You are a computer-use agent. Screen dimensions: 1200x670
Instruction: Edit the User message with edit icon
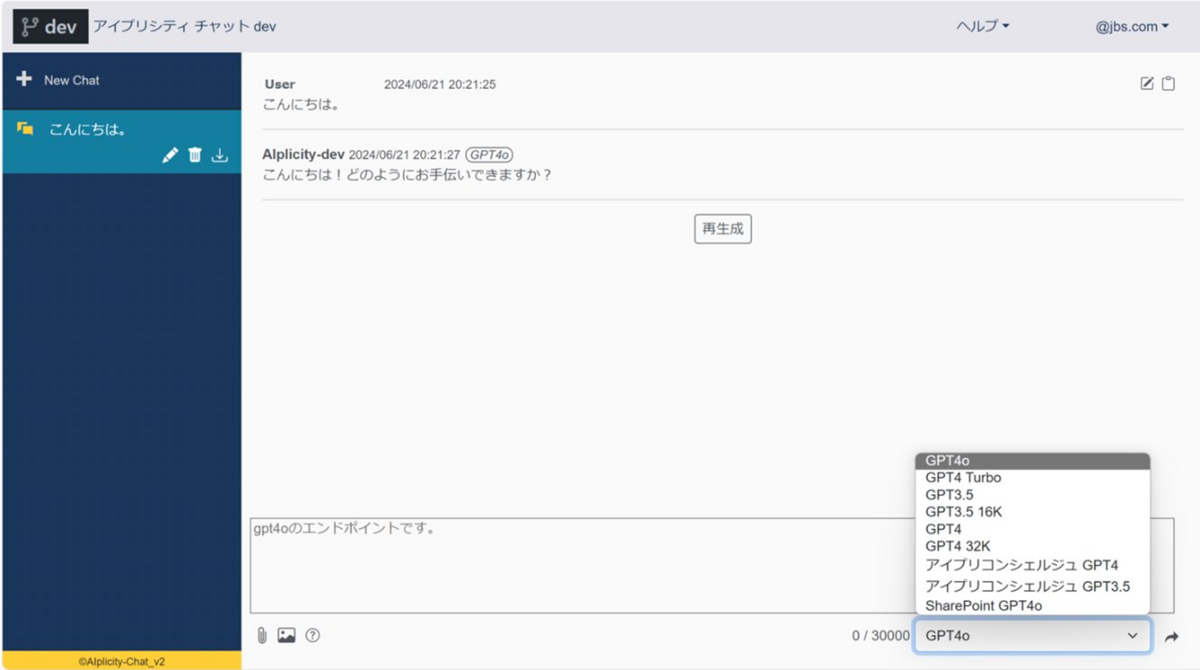pyautogui.click(x=1147, y=84)
